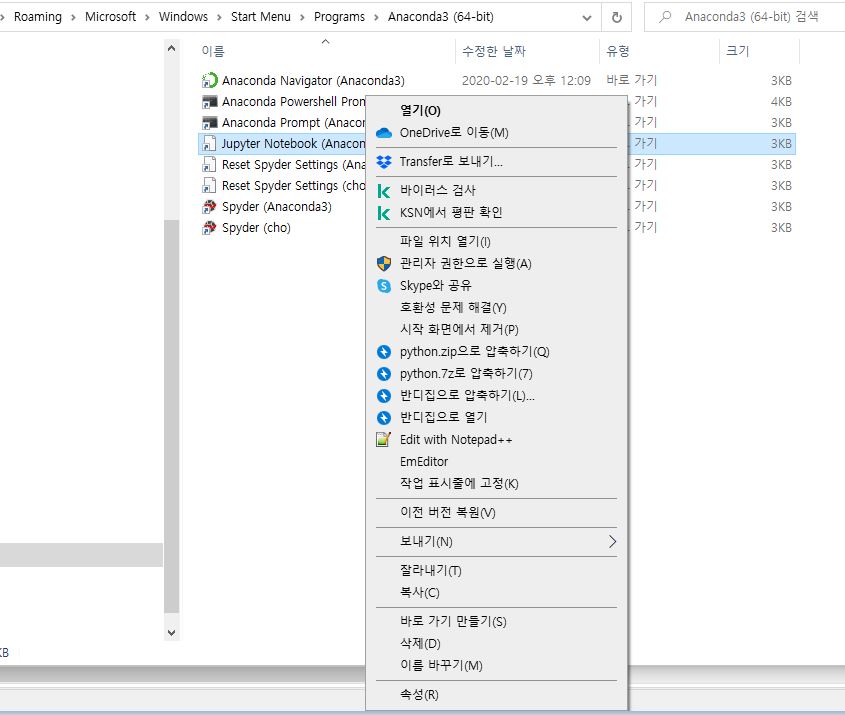Screen dimensions: 845x715
Task: Expand the 보내기(N) submenu arrow
Action: 612,542
